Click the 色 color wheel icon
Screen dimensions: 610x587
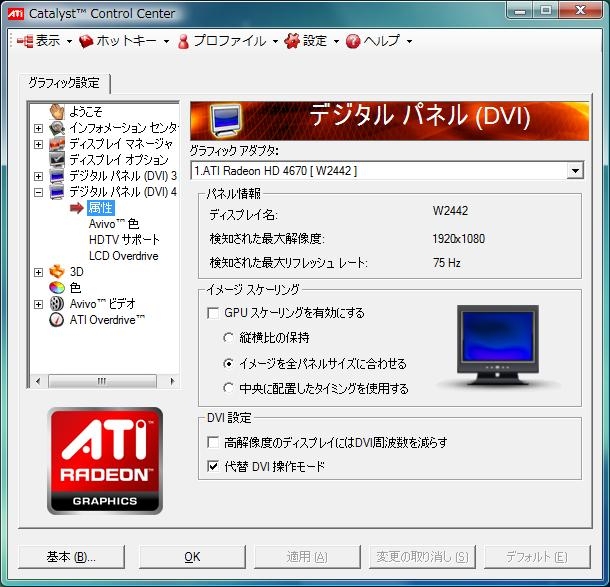click(x=57, y=288)
